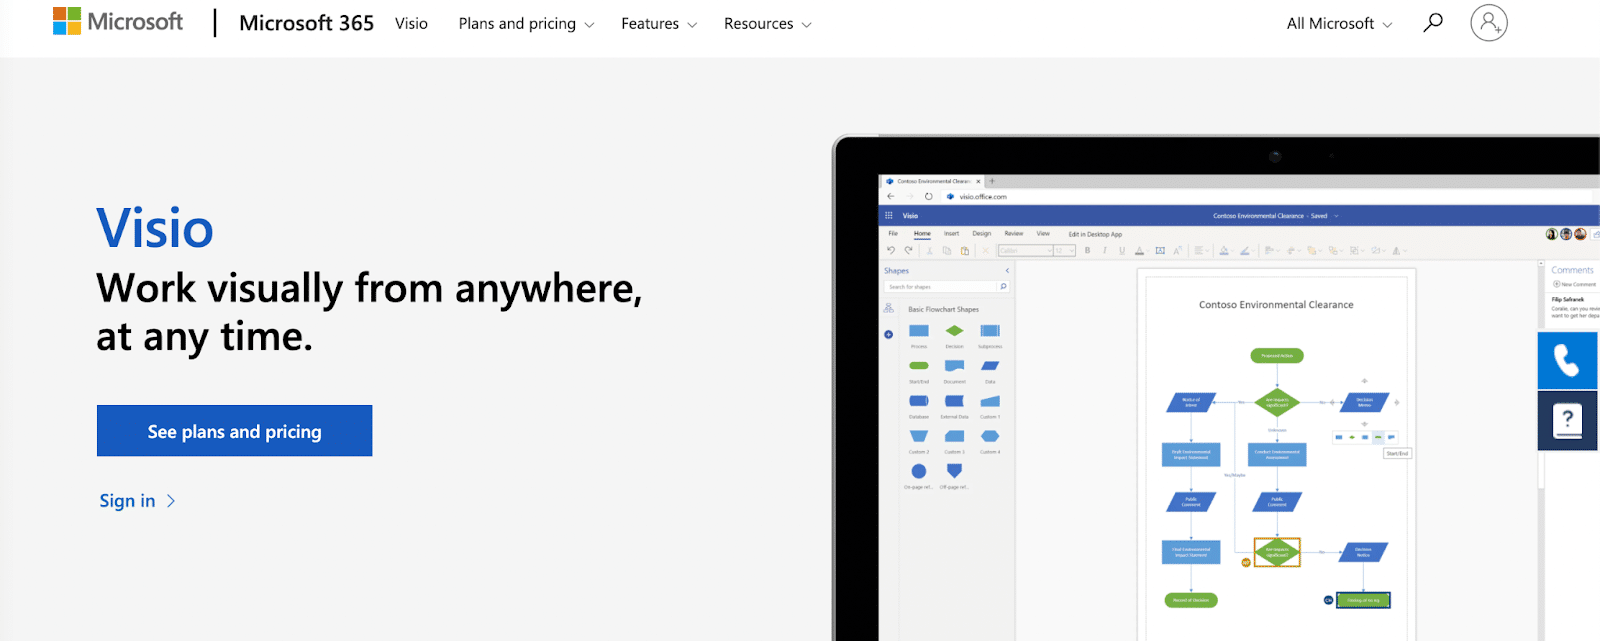
Task: Go to Microsoft 365 home link
Action: (x=306, y=23)
